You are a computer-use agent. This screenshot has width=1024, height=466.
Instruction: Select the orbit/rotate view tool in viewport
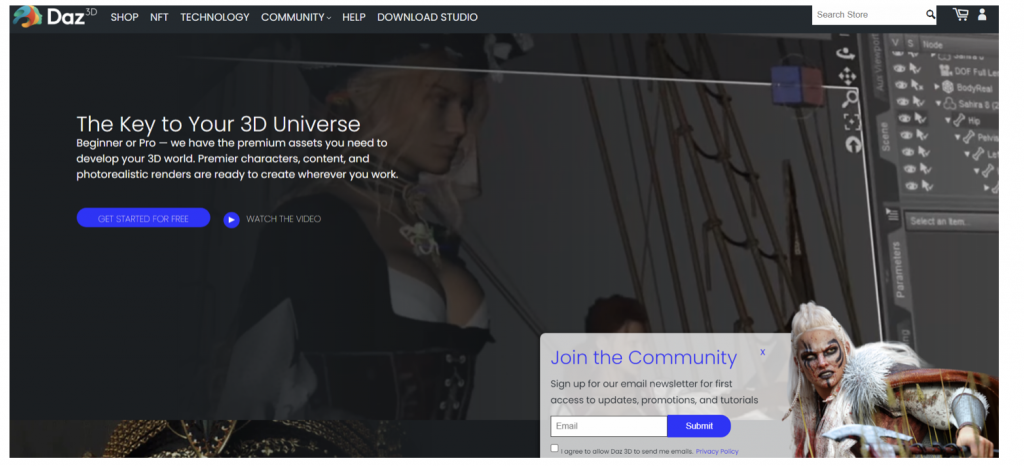(846, 53)
